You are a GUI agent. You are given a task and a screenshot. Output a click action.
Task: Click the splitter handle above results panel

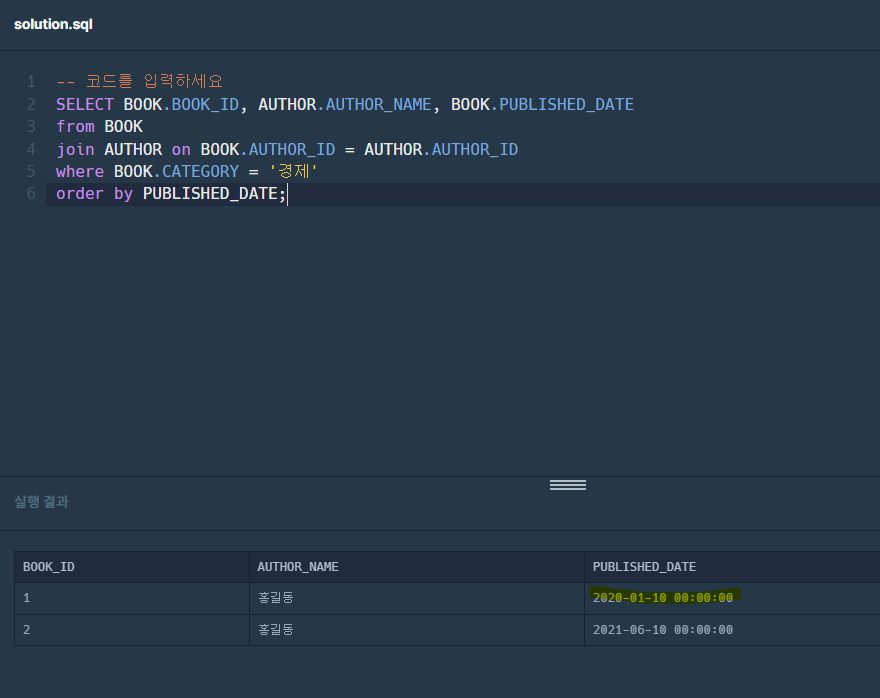pyautogui.click(x=567, y=485)
